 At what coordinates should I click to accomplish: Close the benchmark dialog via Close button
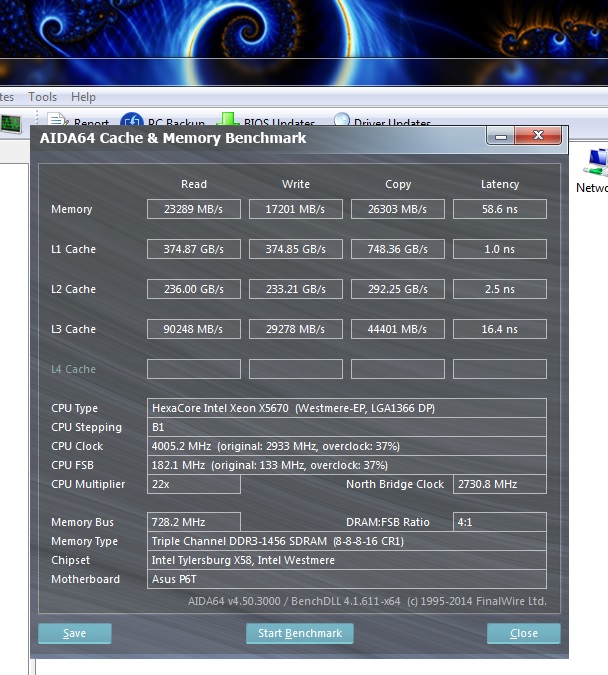tap(524, 633)
